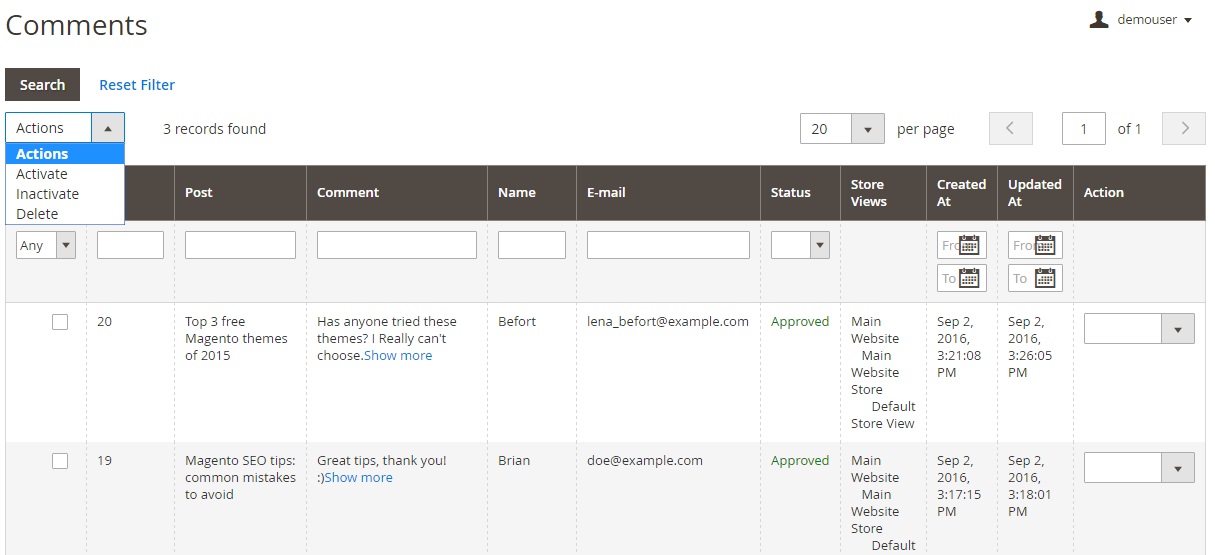
Task: Click '3 records found' text
Action: (214, 129)
